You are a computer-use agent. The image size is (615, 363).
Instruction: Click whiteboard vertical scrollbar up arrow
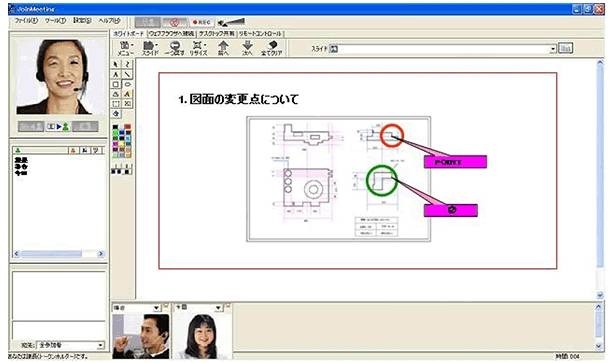pos(600,63)
